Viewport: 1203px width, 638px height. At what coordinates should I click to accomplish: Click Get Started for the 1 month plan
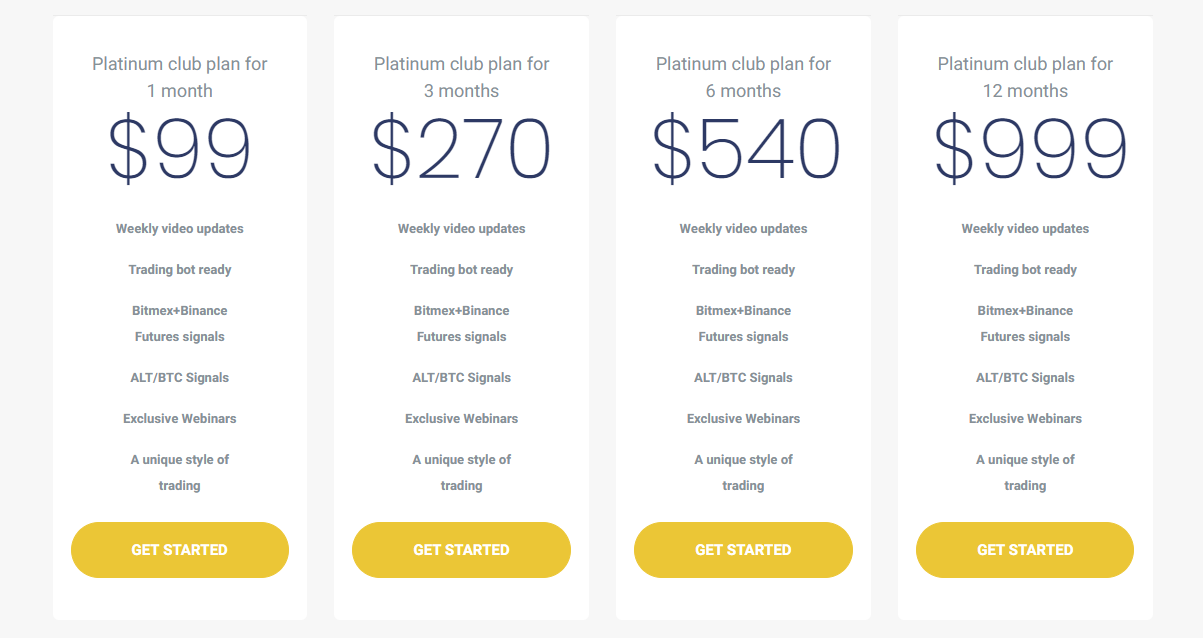[180, 550]
